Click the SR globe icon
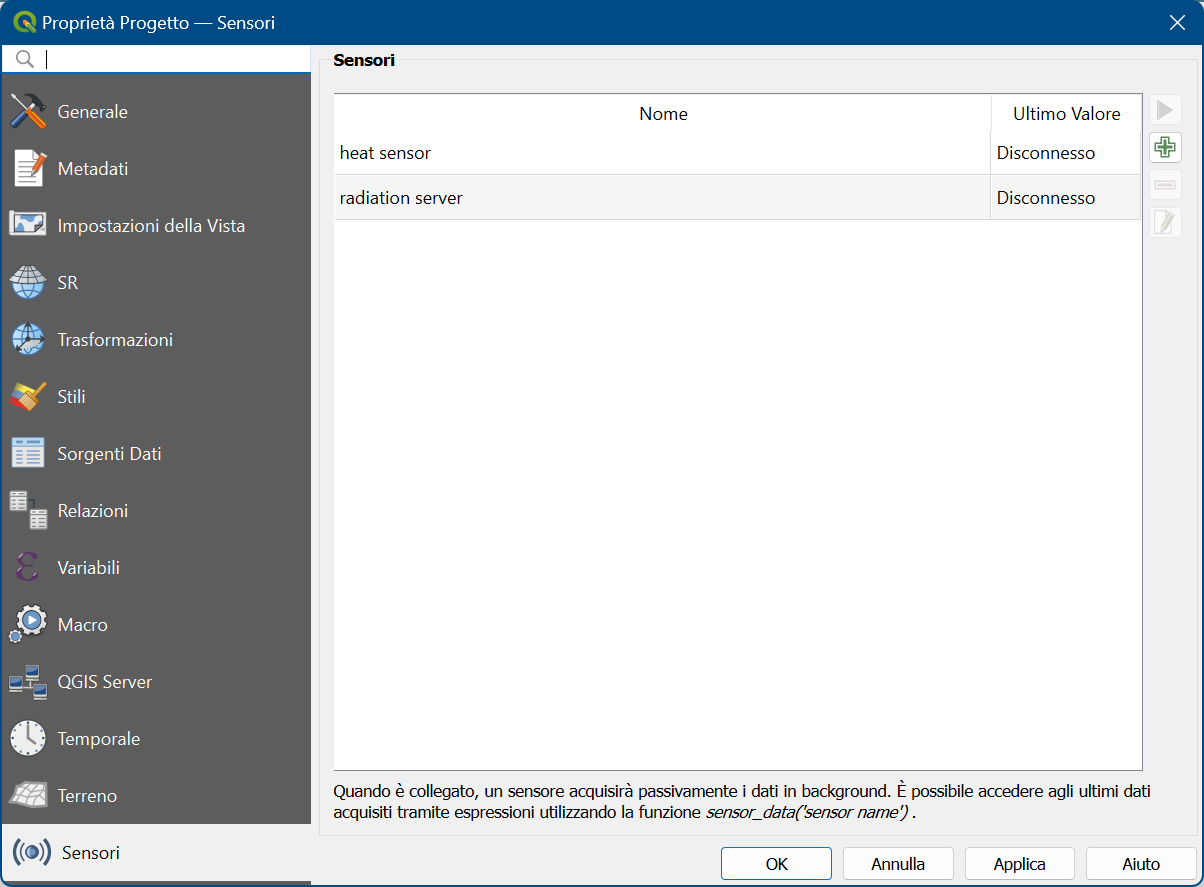This screenshot has width=1204, height=887. [28, 283]
